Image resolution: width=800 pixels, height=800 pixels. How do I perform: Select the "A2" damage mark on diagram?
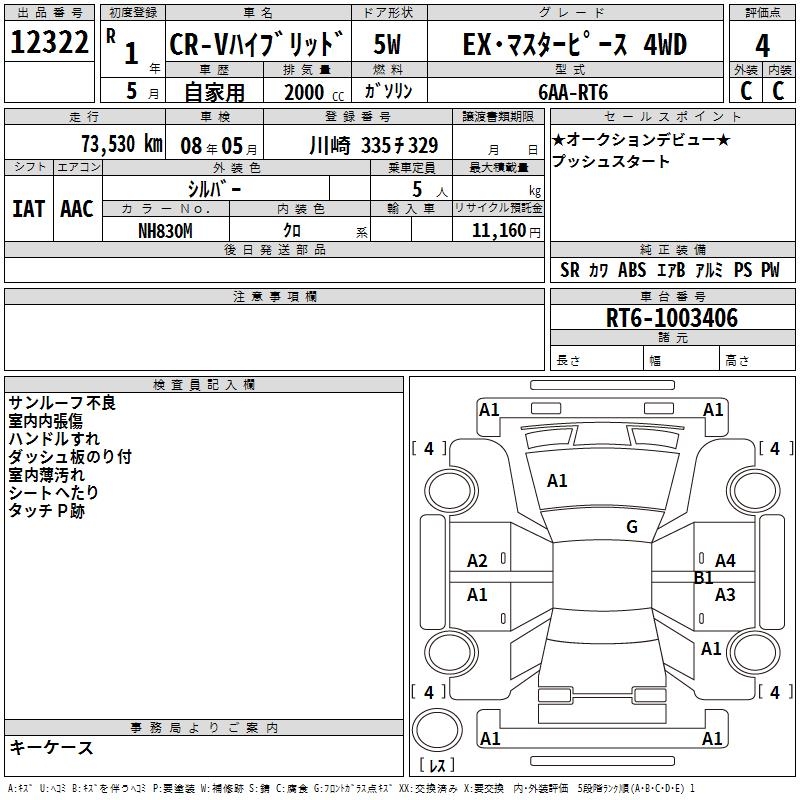(x=477, y=561)
